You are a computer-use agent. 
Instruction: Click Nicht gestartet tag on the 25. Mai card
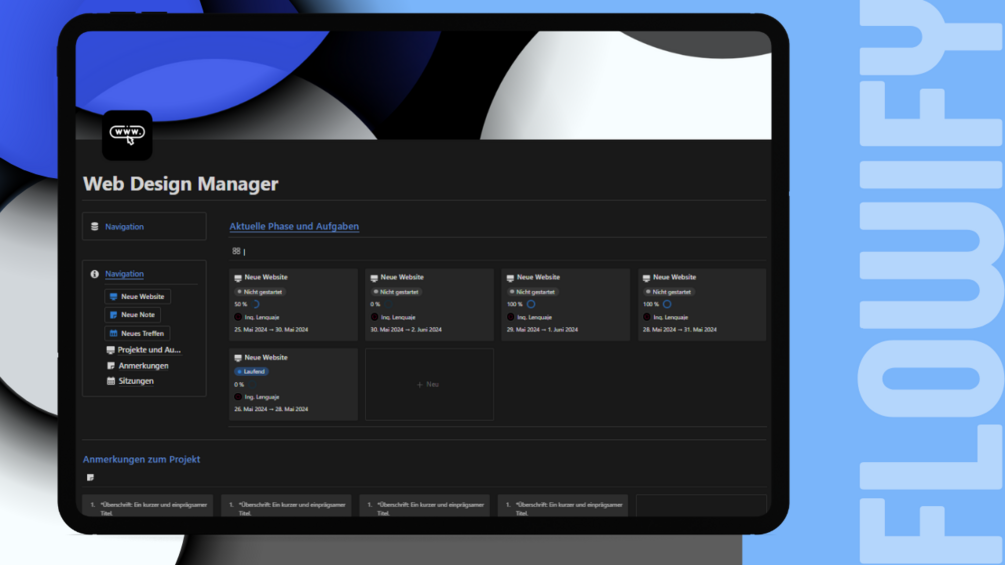pyautogui.click(x=260, y=292)
